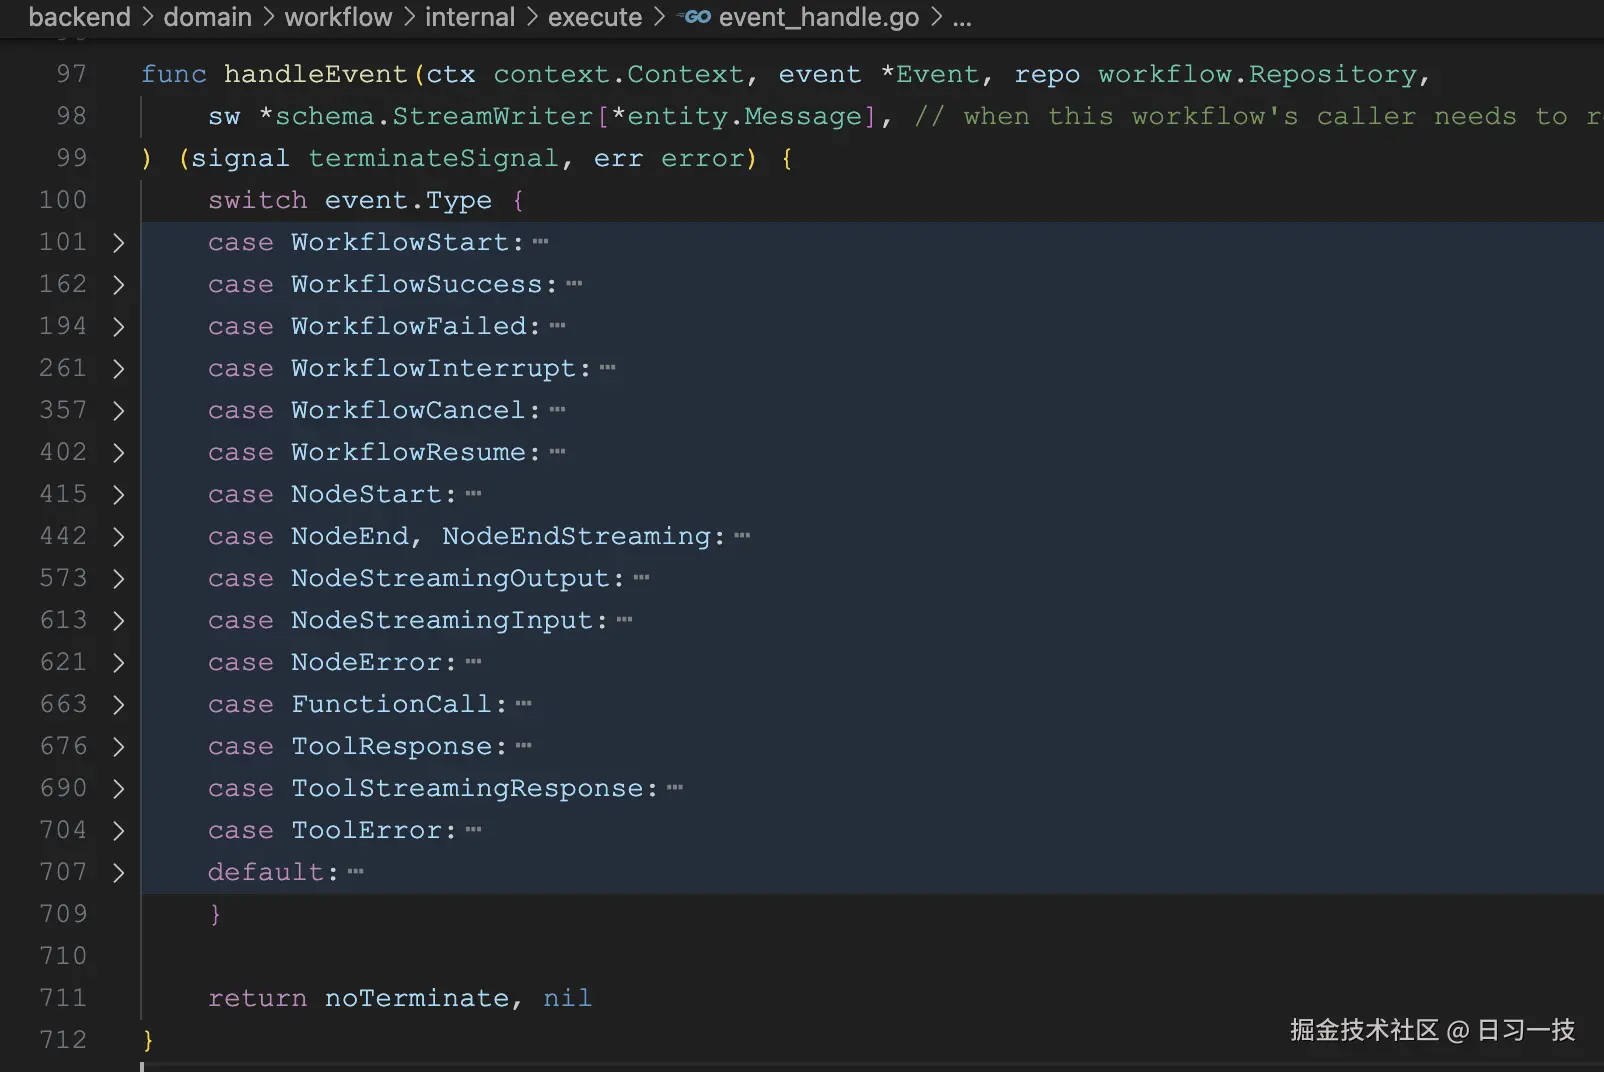The height and width of the screenshot is (1072, 1604).
Task: Click the WorkflowInterrupt case label
Action: pyautogui.click(x=433, y=368)
